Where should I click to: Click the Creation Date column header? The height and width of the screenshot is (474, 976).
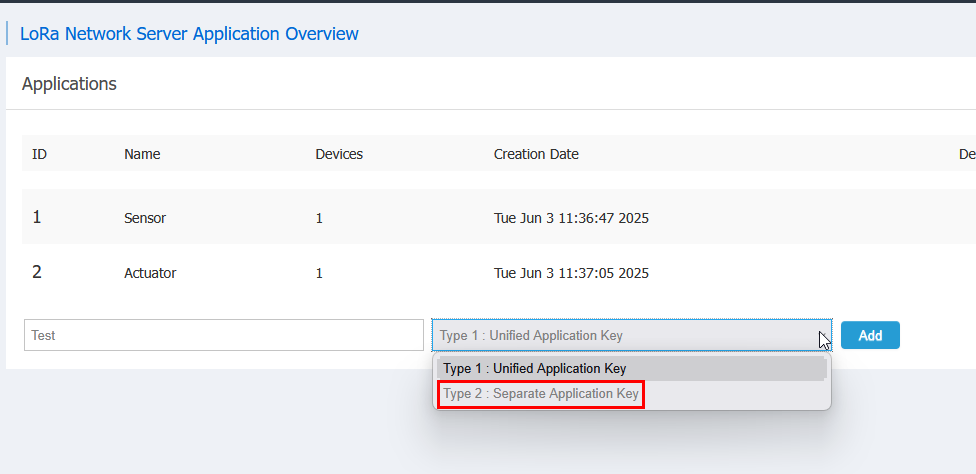tap(536, 154)
